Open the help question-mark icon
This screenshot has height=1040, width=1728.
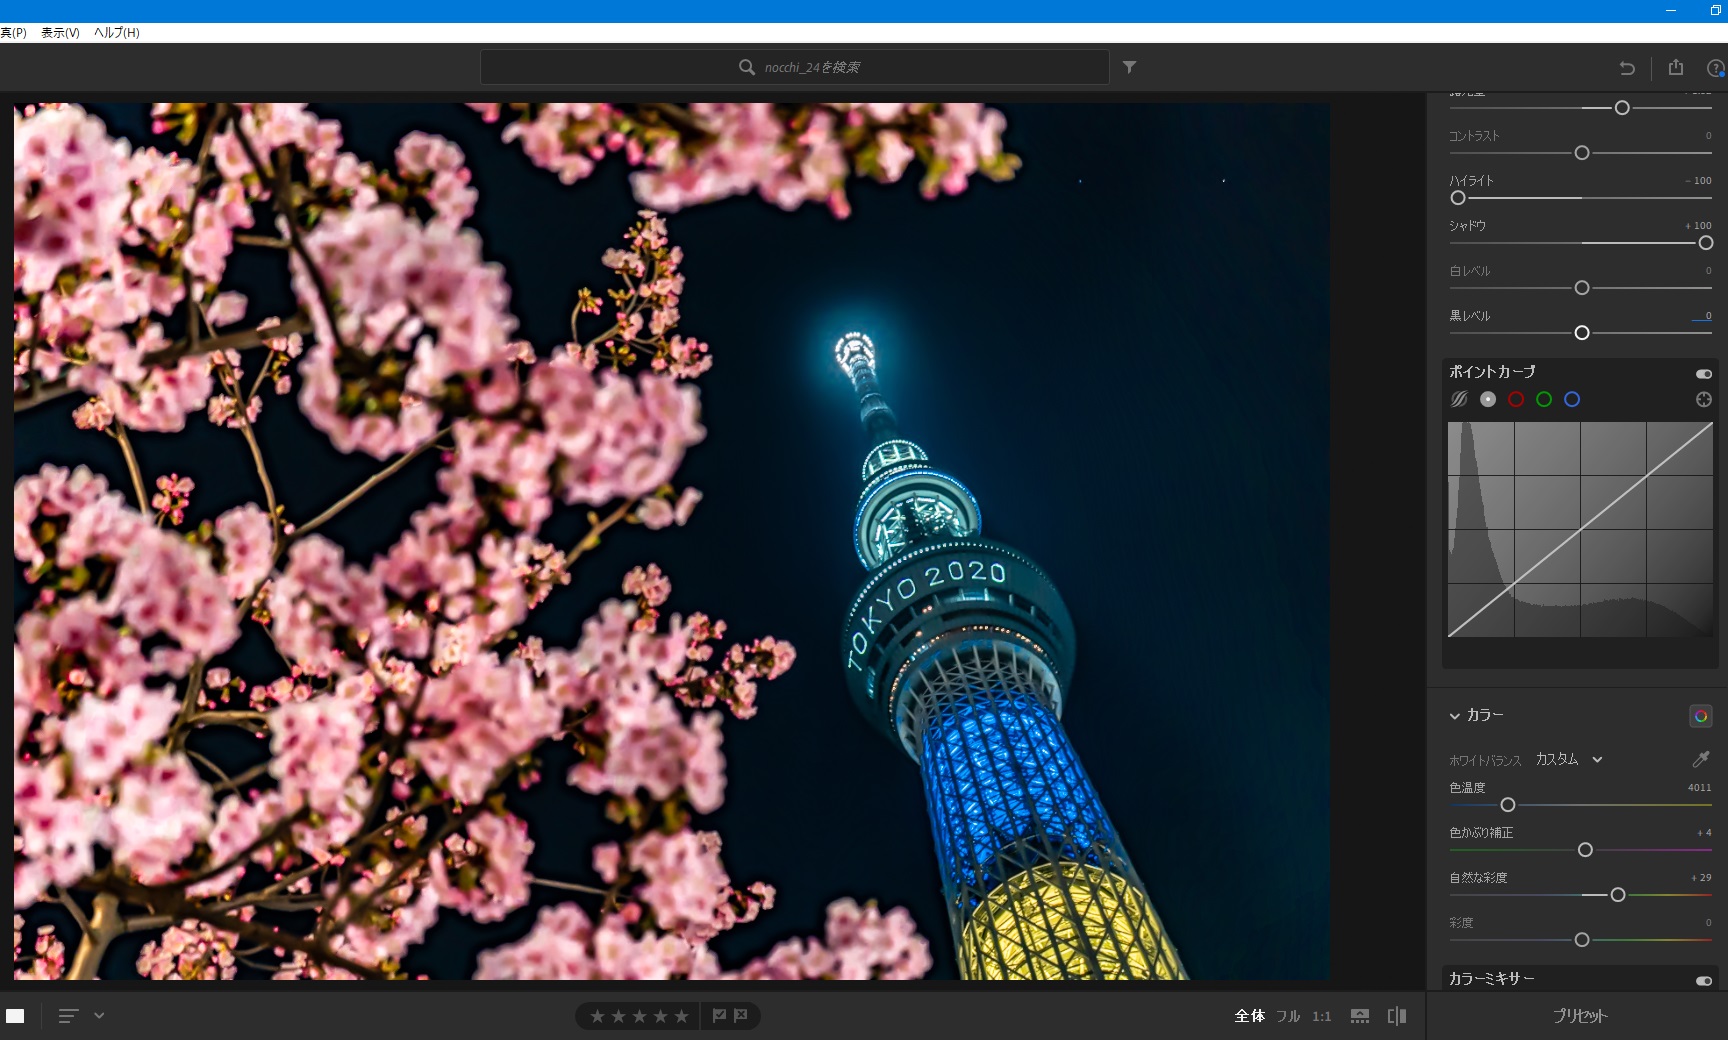tap(1716, 68)
